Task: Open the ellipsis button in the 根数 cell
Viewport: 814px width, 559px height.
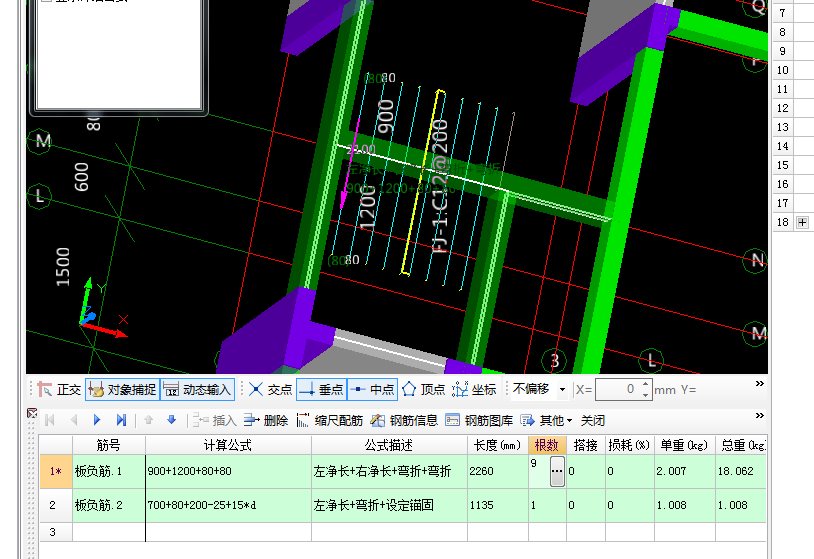Action: (x=557, y=471)
